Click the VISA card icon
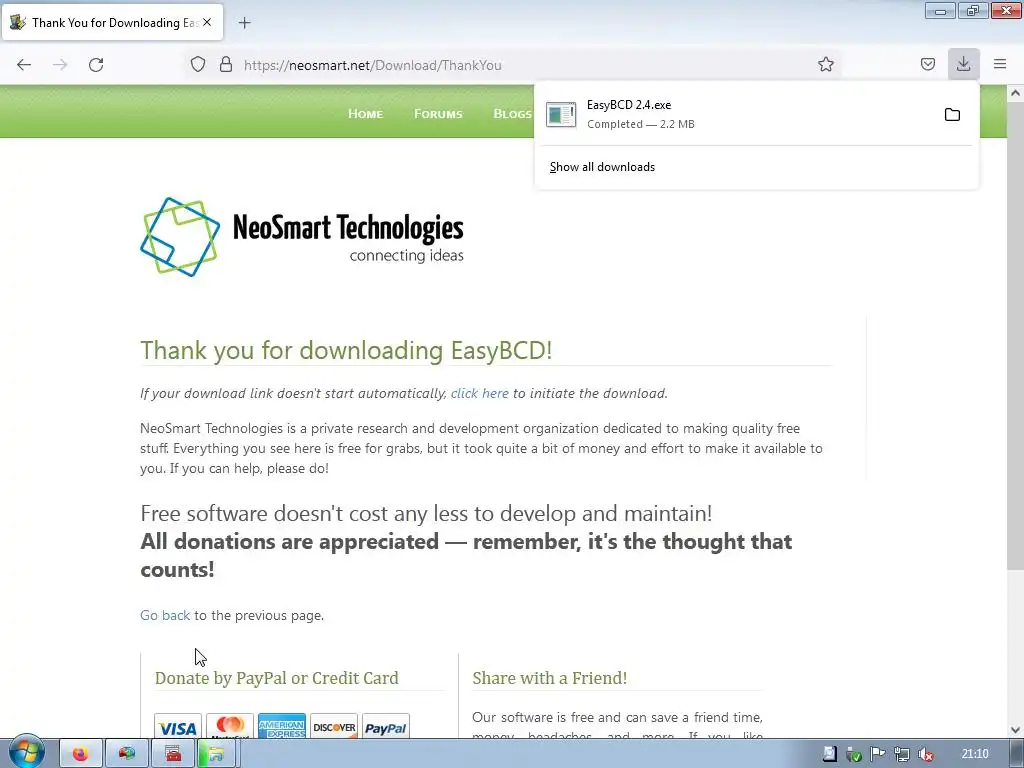 coord(178,726)
